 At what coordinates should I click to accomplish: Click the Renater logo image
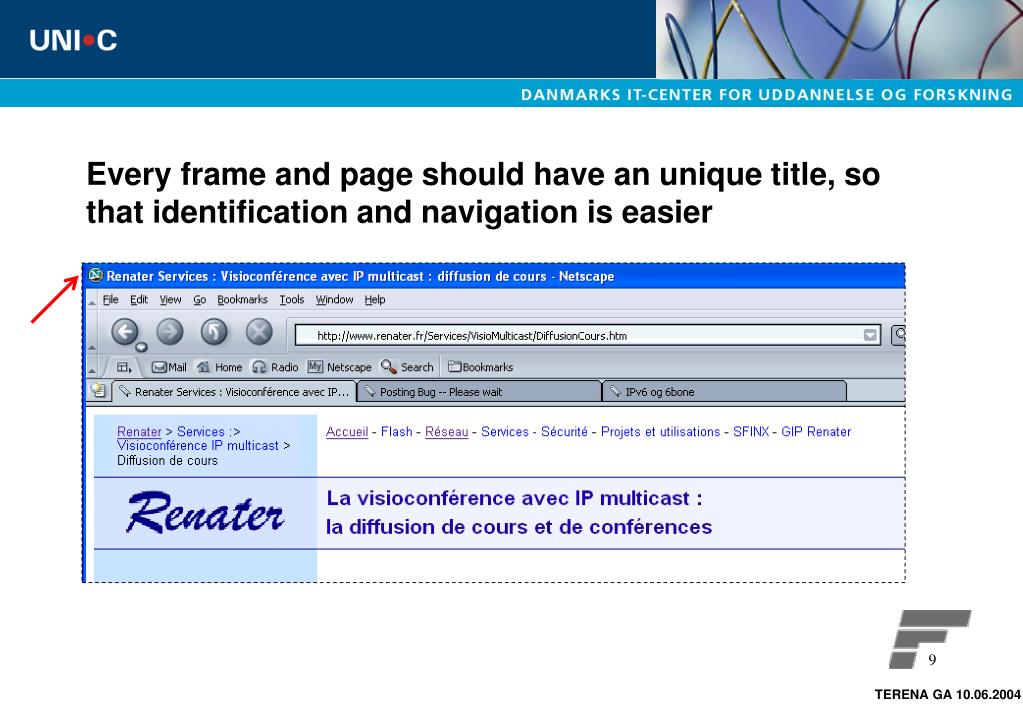(x=205, y=513)
